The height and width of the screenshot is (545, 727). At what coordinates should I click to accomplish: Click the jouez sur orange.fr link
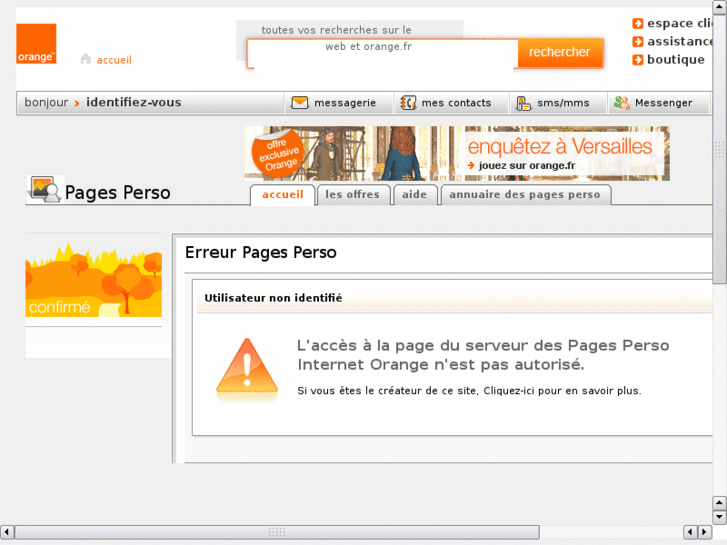526,166
